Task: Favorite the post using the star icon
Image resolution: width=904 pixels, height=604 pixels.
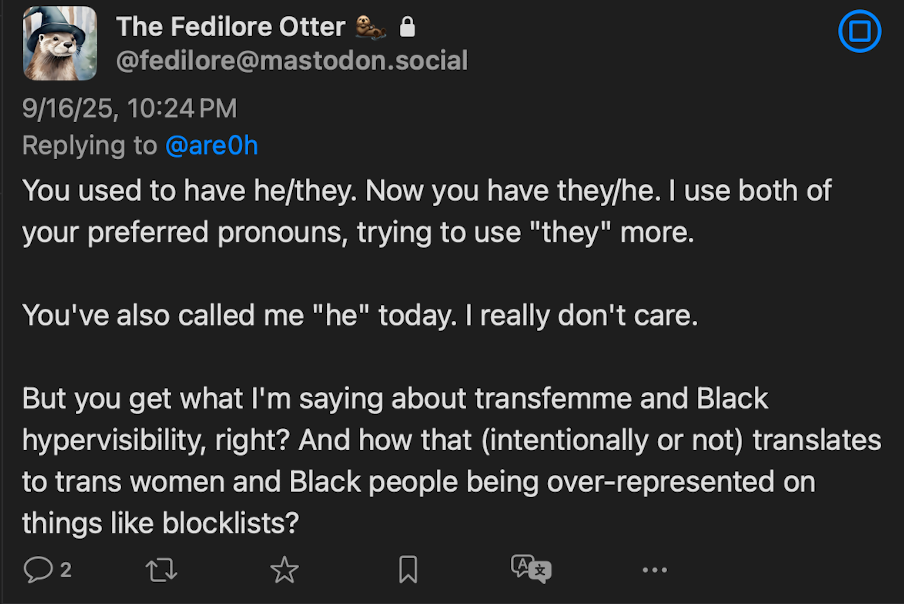Action: point(285,570)
